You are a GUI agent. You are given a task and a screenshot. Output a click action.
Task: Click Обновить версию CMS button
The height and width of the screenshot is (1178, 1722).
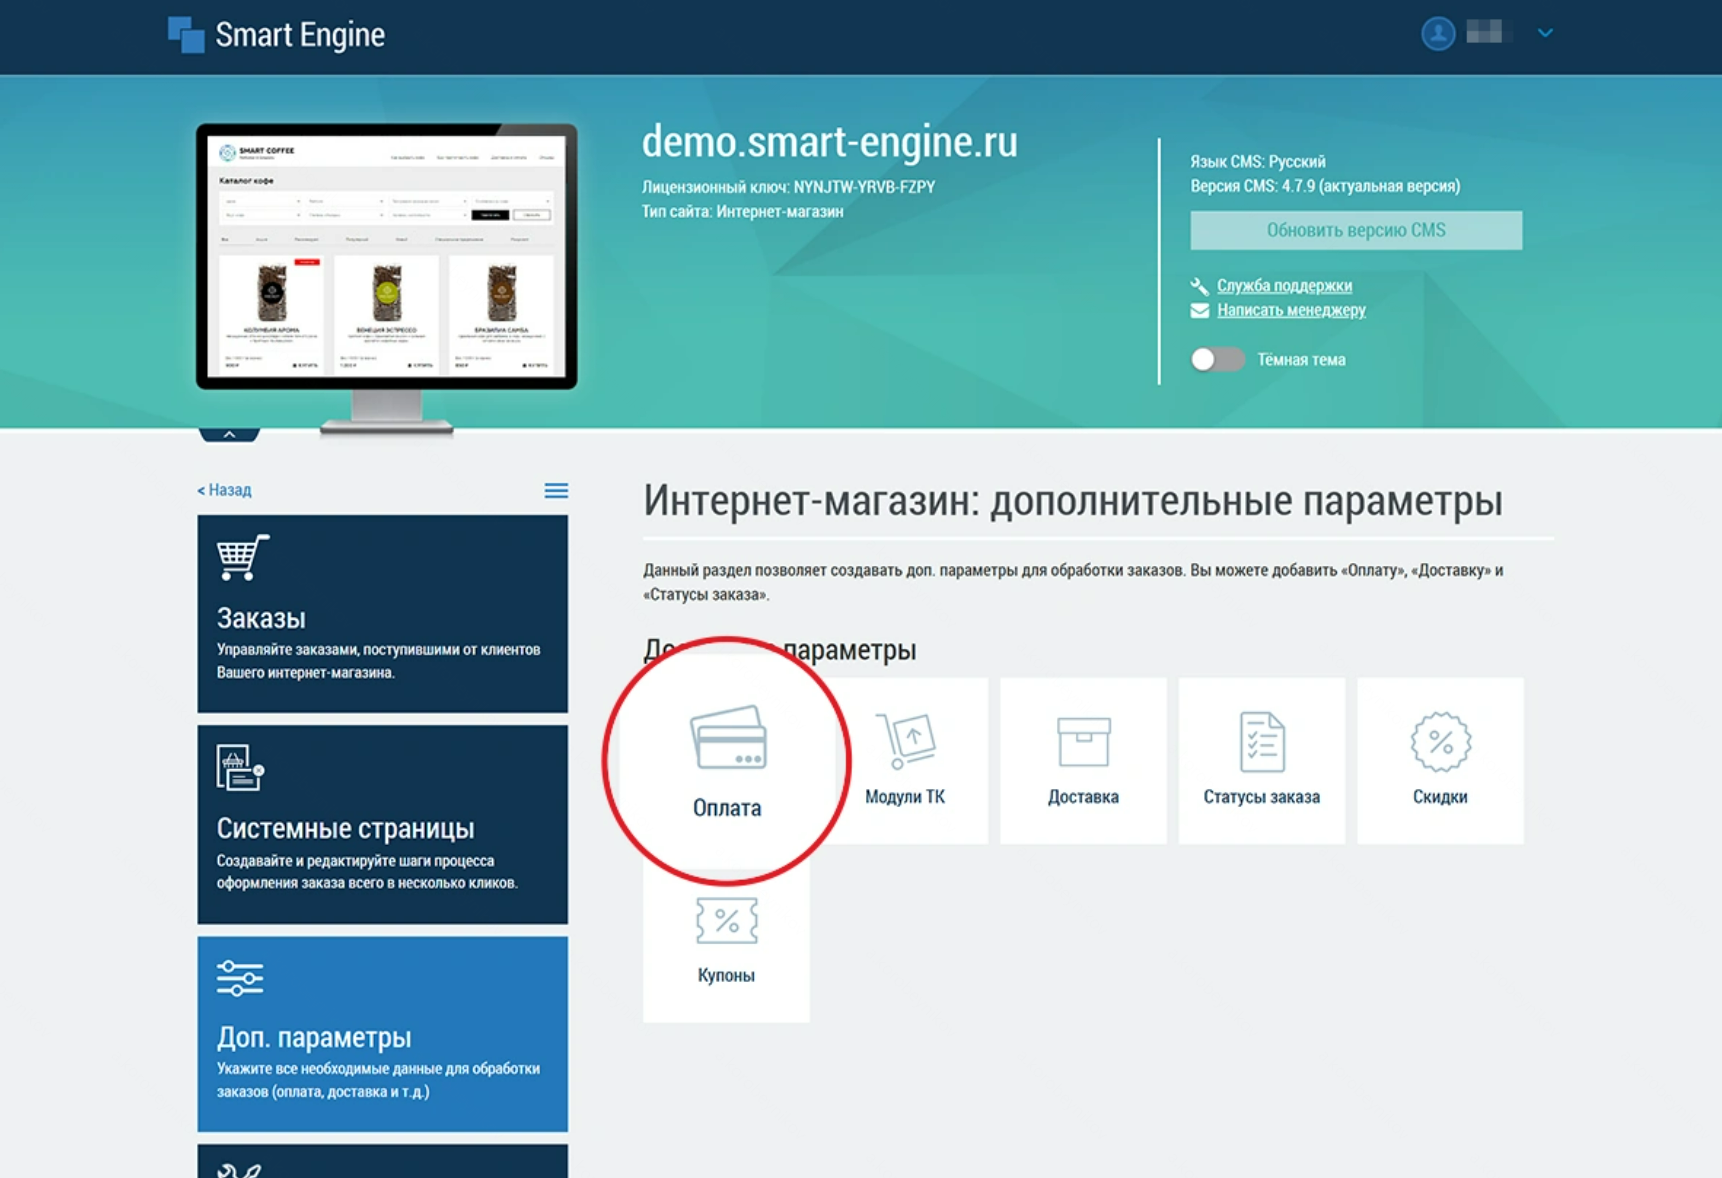[1355, 230]
